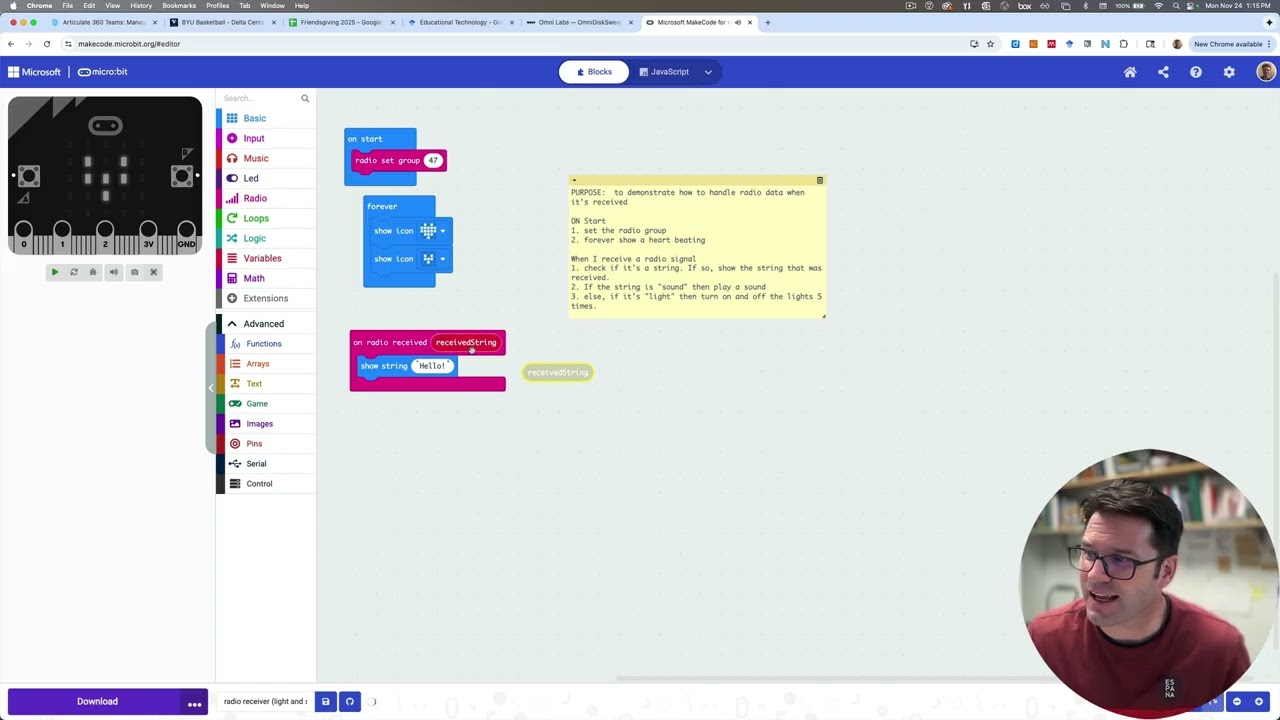Click the toolbox search magnifier icon
This screenshot has width=1280, height=720.
click(x=305, y=98)
